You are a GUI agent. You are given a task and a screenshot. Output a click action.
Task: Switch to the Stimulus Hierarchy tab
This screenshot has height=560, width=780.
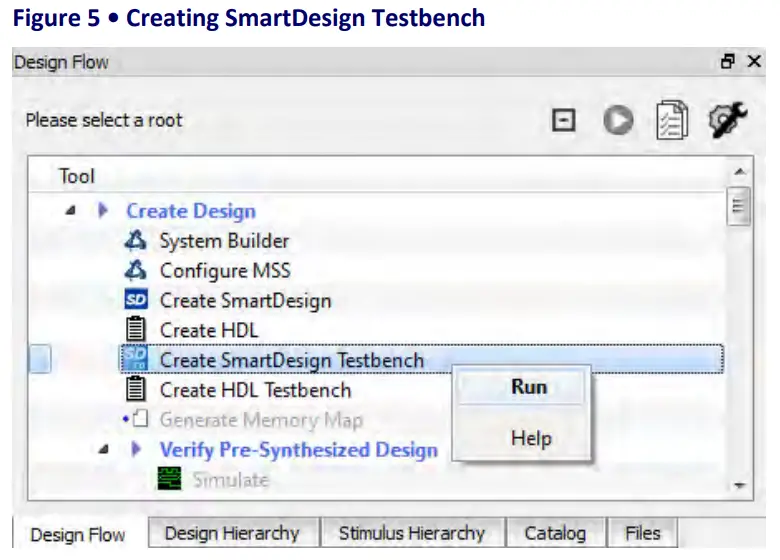click(x=412, y=533)
